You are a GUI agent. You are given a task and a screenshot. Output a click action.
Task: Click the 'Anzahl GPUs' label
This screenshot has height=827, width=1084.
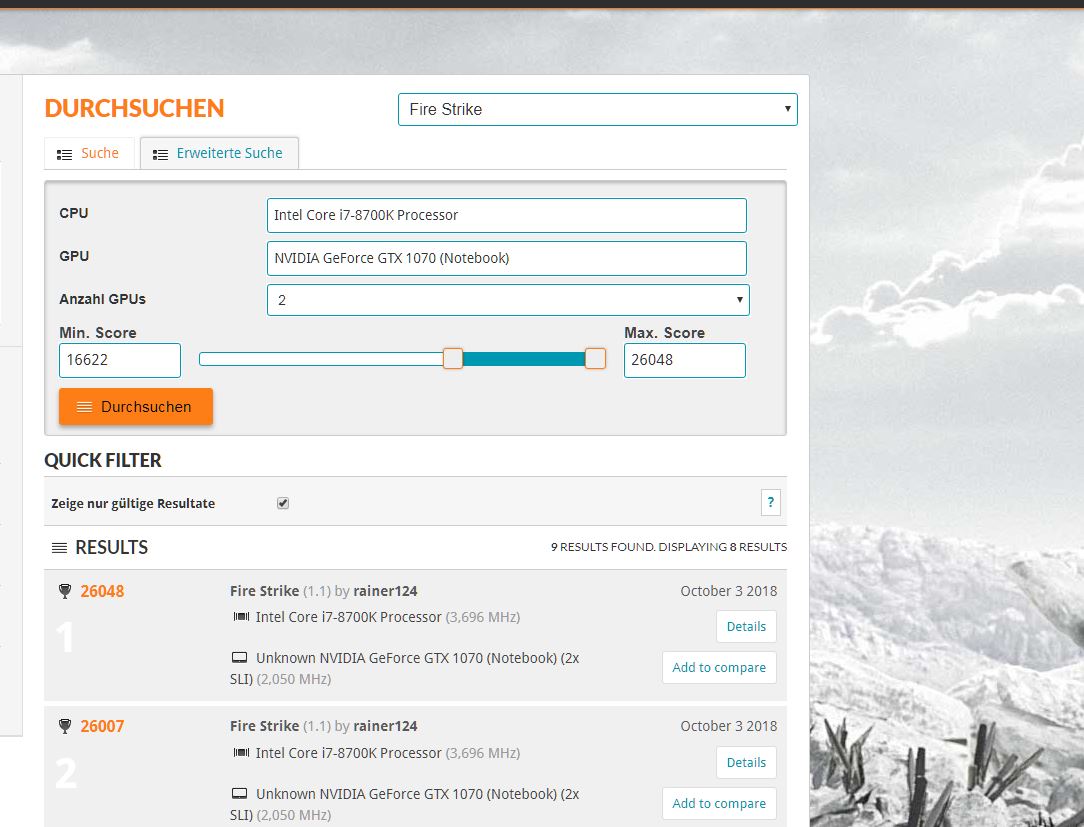102,299
